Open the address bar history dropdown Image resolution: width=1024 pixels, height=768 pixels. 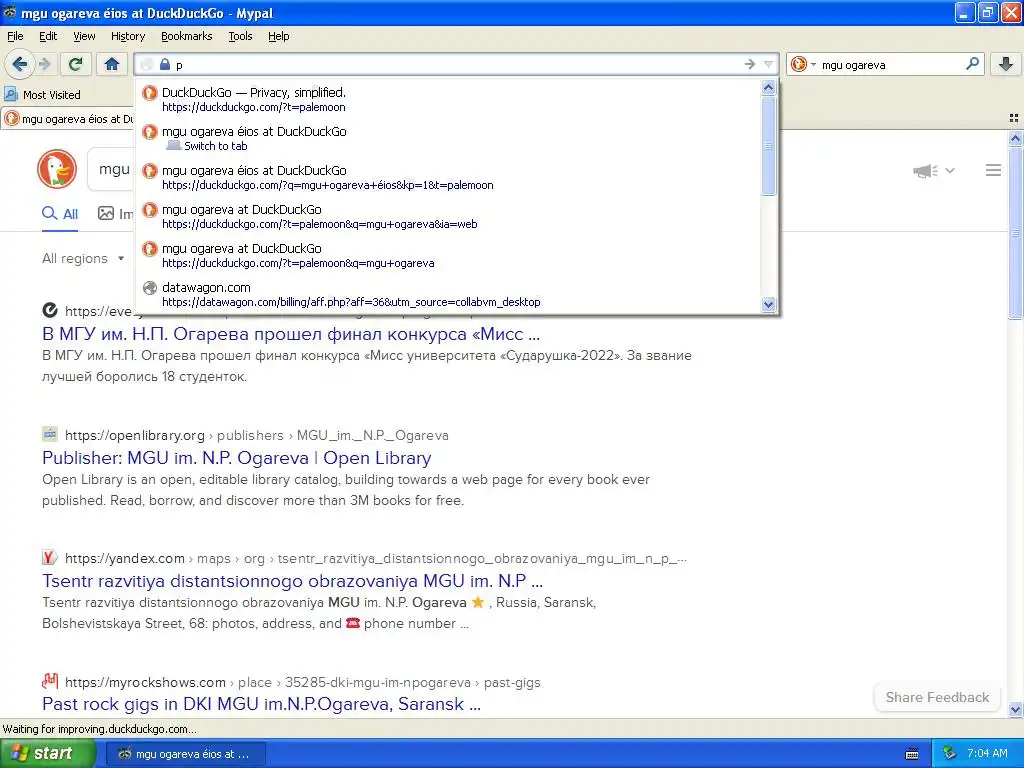coord(769,64)
